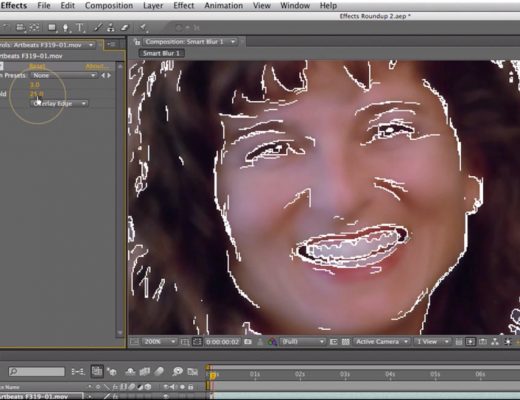
Task: Toggle the Motion Blur enable switch
Action: point(160,371)
